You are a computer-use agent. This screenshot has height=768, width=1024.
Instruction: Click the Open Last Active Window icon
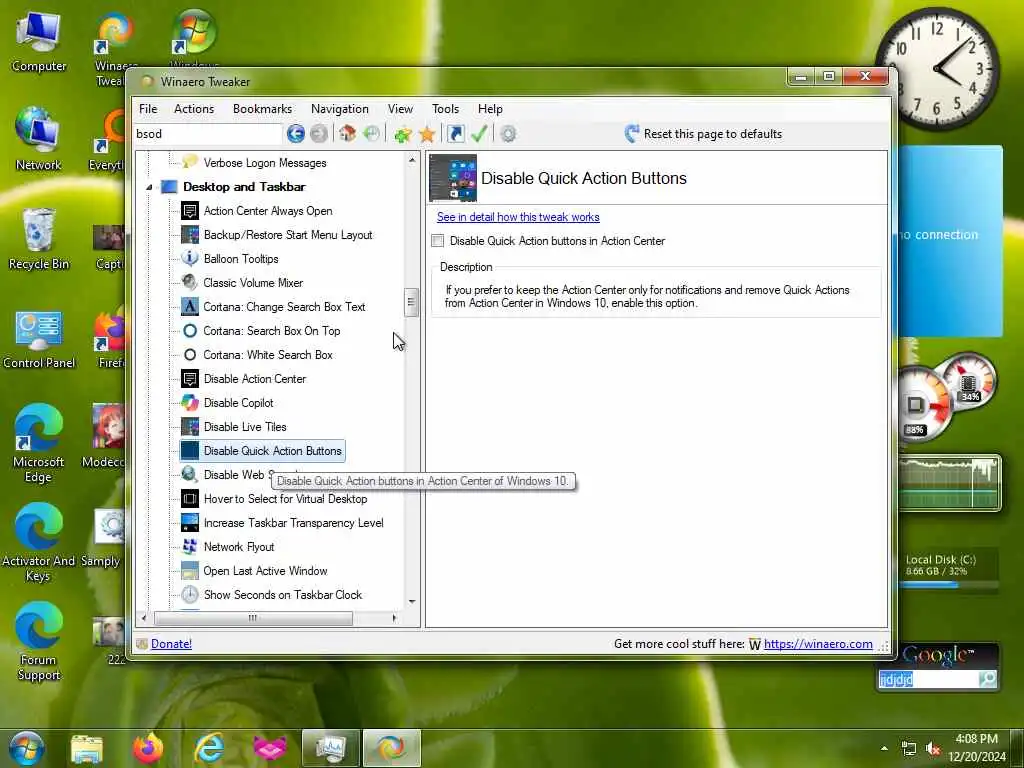190,571
